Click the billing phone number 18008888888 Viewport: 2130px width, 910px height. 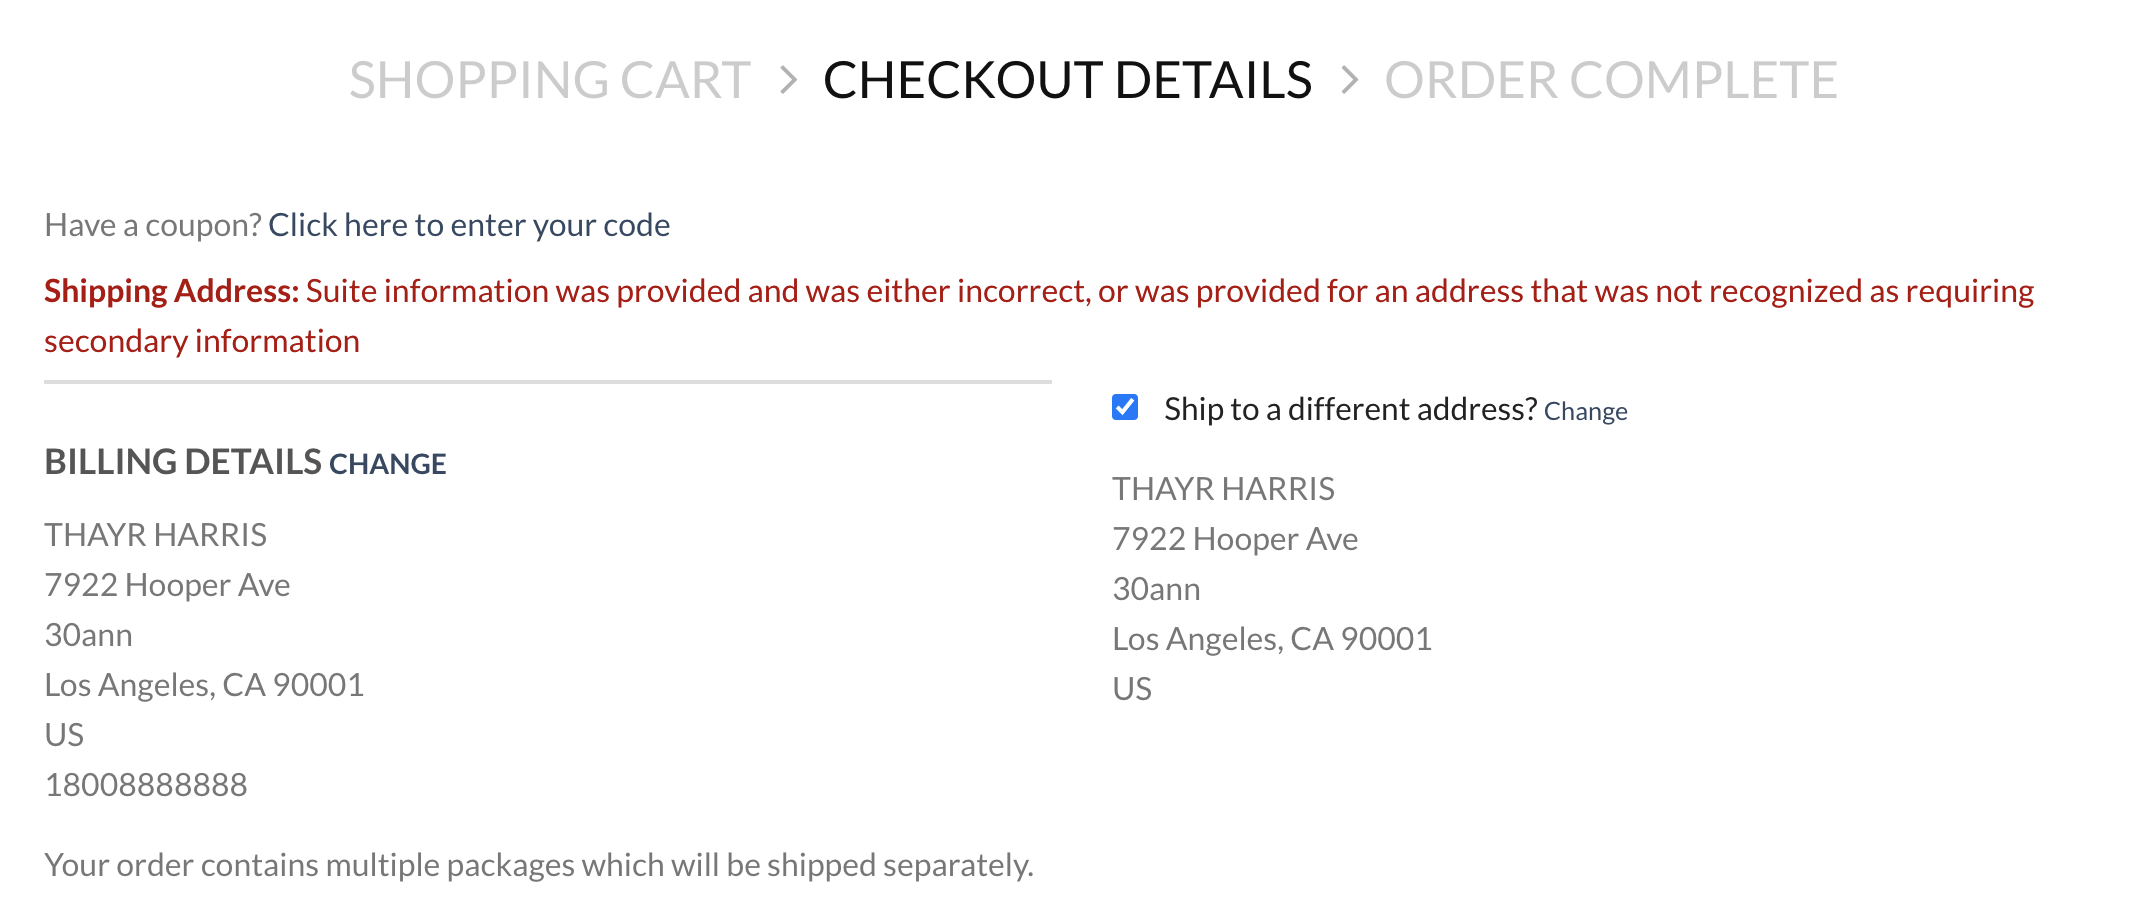146,785
